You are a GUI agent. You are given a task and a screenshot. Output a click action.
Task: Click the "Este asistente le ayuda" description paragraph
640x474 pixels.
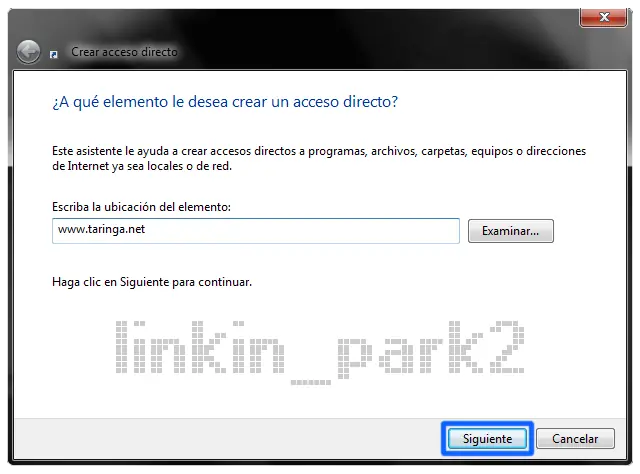click(x=319, y=158)
